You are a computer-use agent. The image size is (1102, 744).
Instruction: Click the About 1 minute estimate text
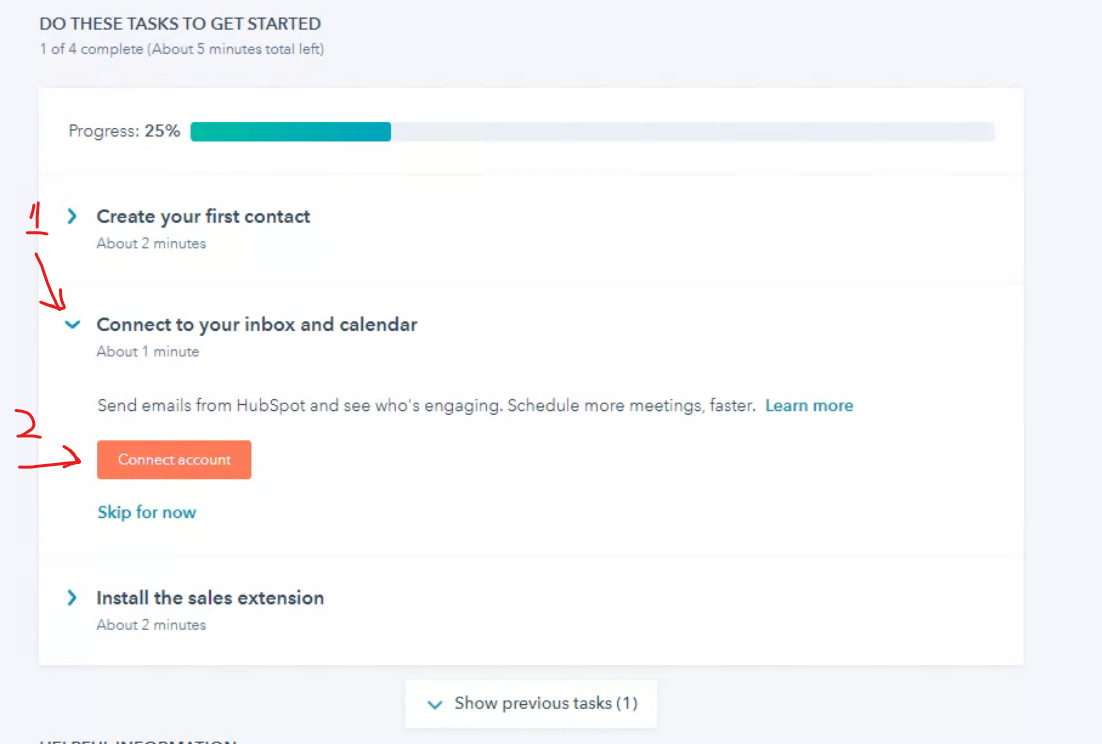(x=148, y=351)
